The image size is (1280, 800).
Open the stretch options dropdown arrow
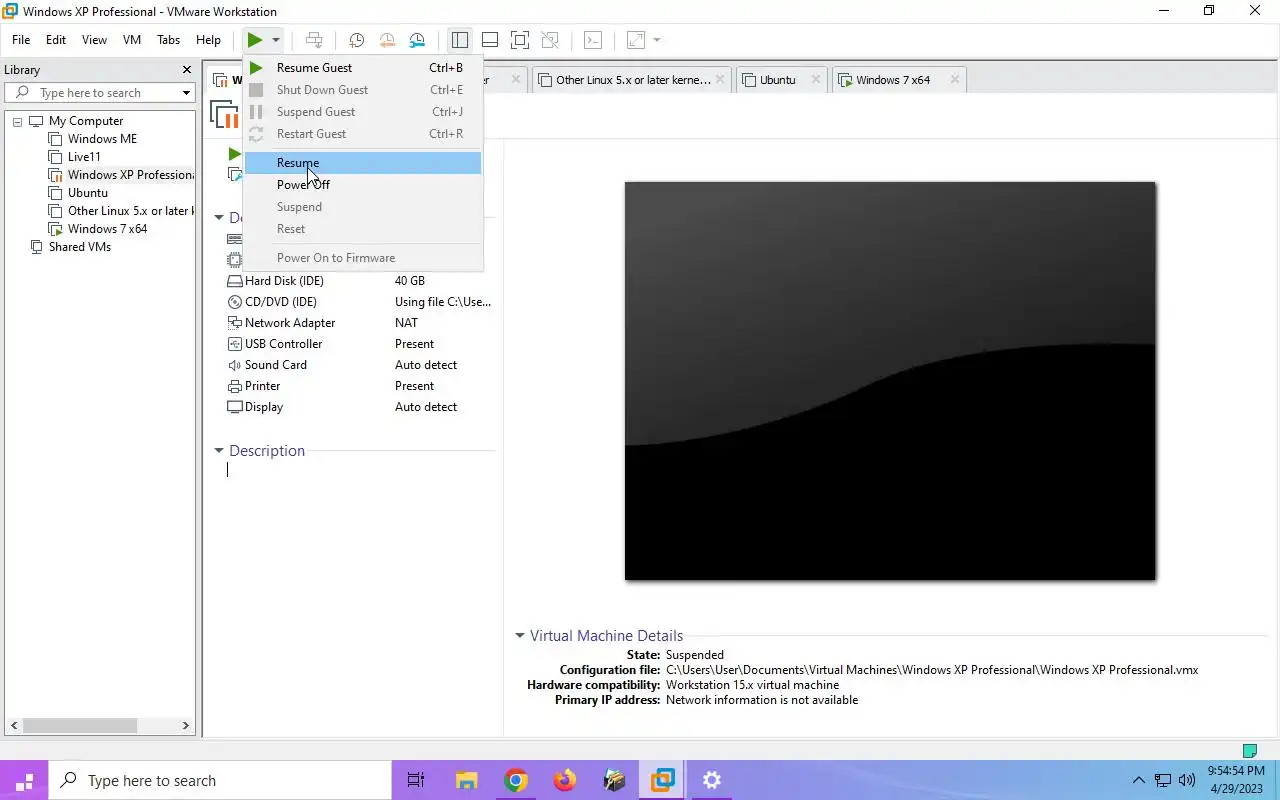click(657, 40)
